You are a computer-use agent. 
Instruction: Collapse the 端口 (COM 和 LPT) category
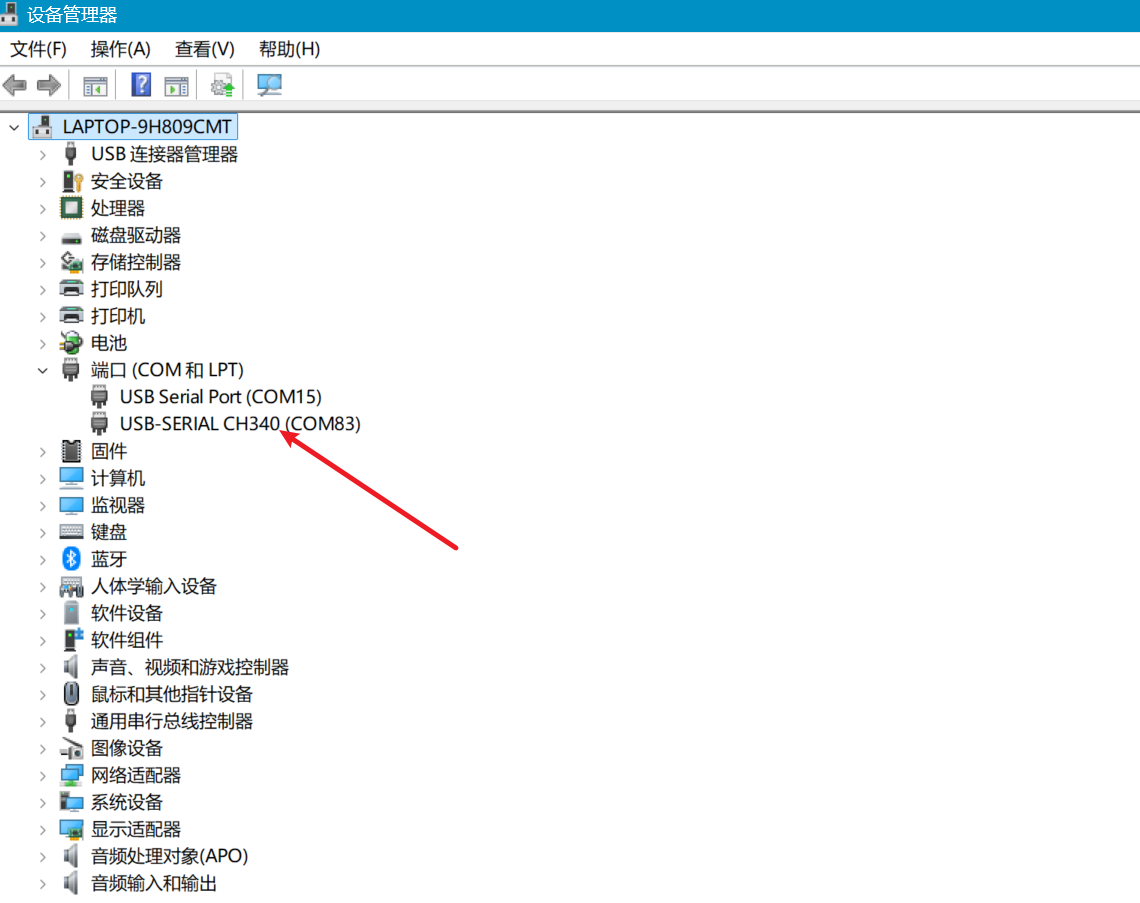pos(43,371)
